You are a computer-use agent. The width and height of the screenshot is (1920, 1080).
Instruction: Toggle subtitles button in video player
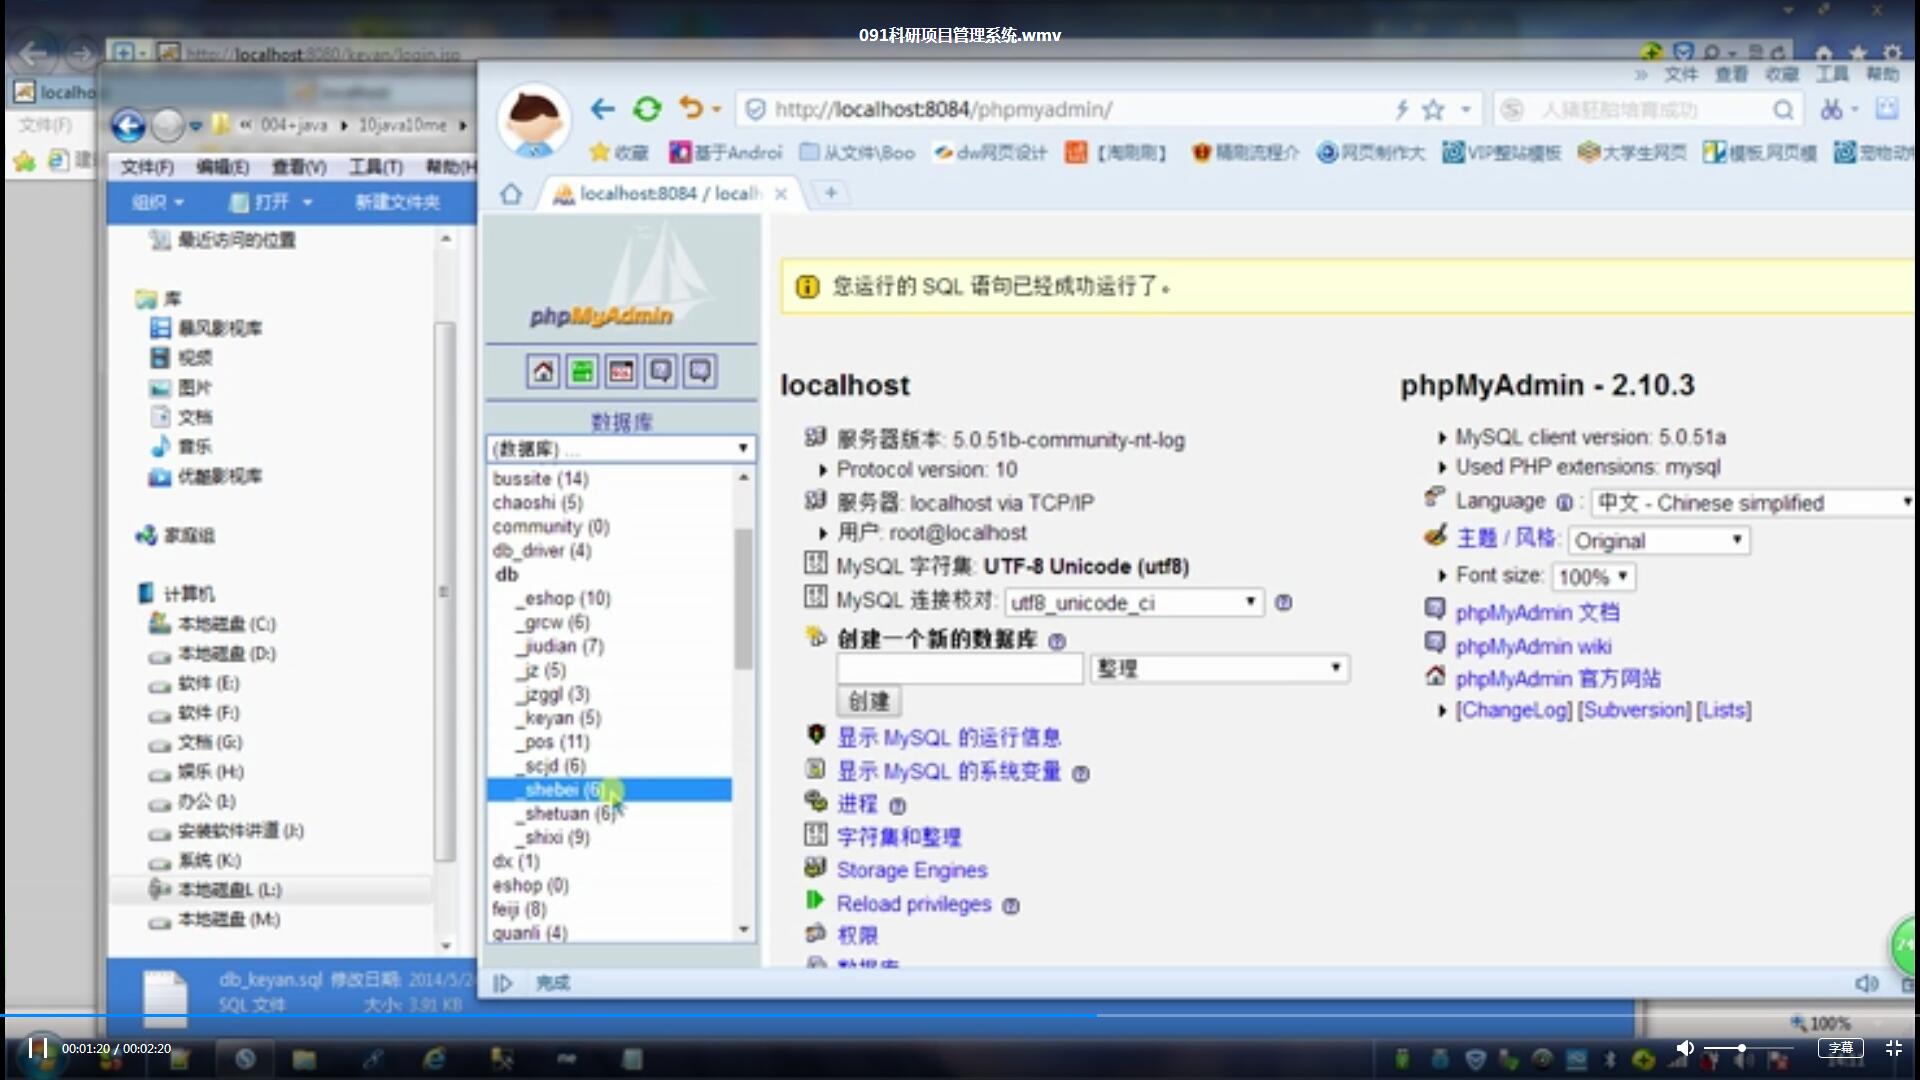[x=1840, y=1048]
